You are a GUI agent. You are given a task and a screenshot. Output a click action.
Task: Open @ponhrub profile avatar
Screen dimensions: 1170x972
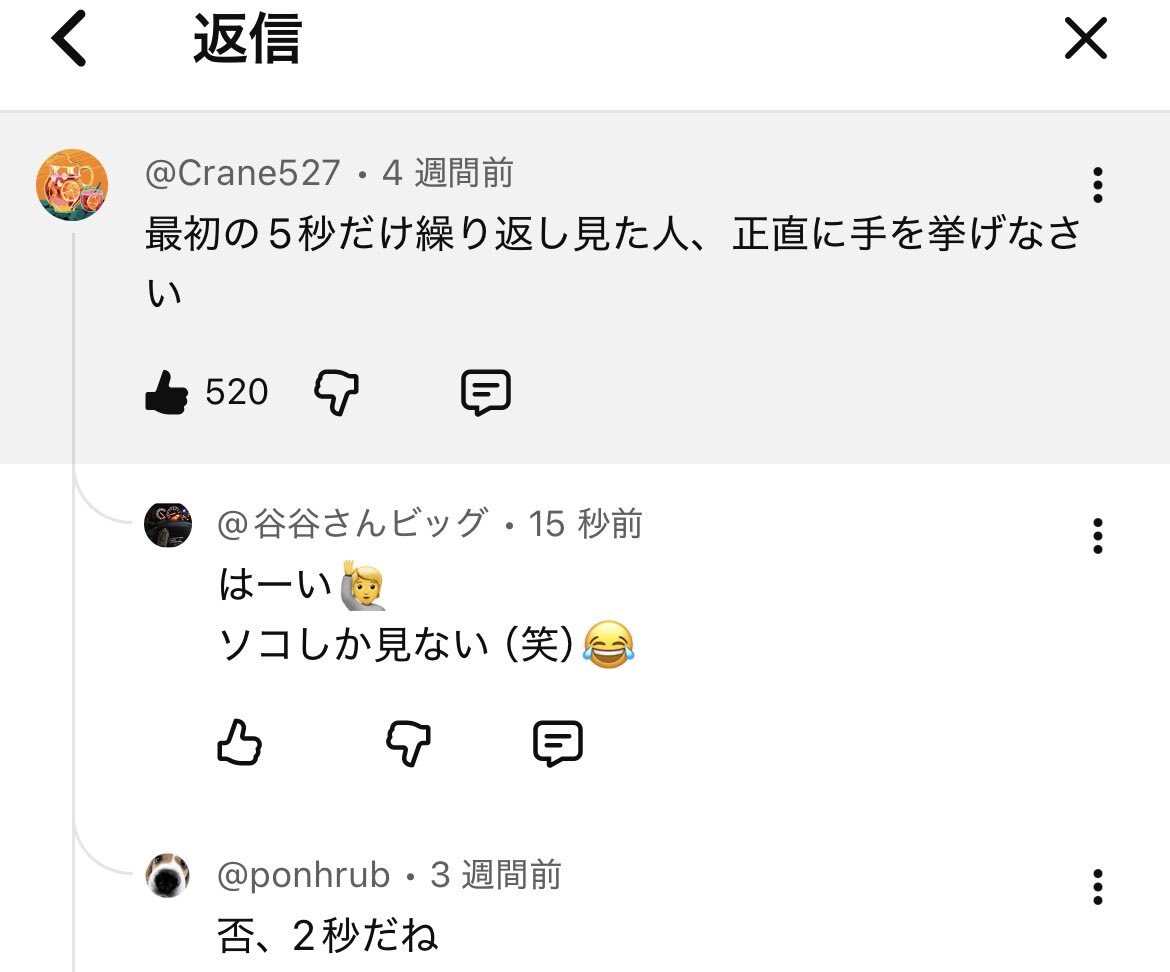(168, 876)
